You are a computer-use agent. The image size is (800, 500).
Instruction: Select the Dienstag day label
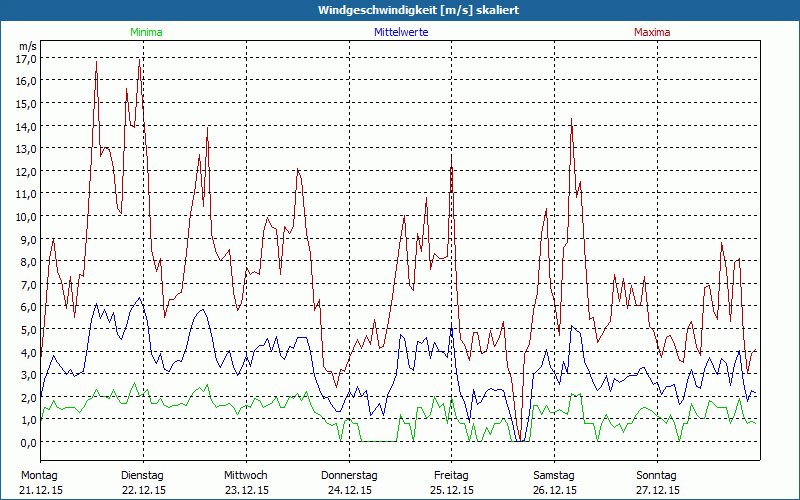[x=142, y=475]
